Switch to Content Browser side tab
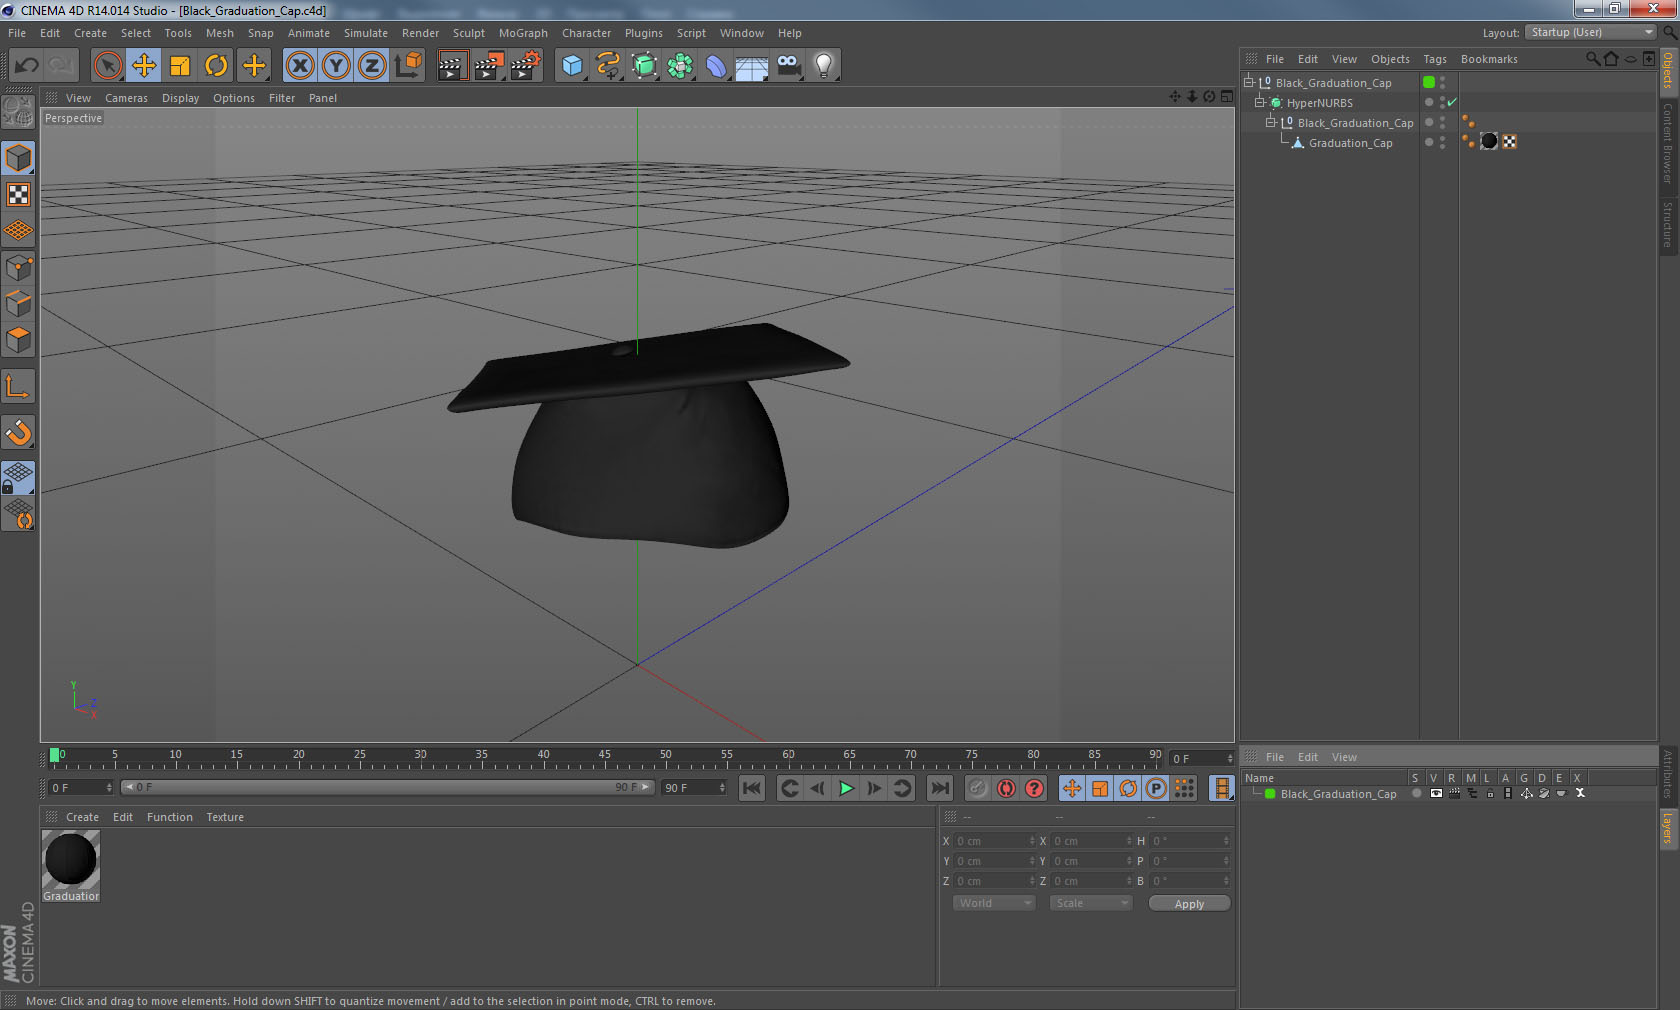Image resolution: width=1680 pixels, height=1010 pixels. (x=1668, y=143)
